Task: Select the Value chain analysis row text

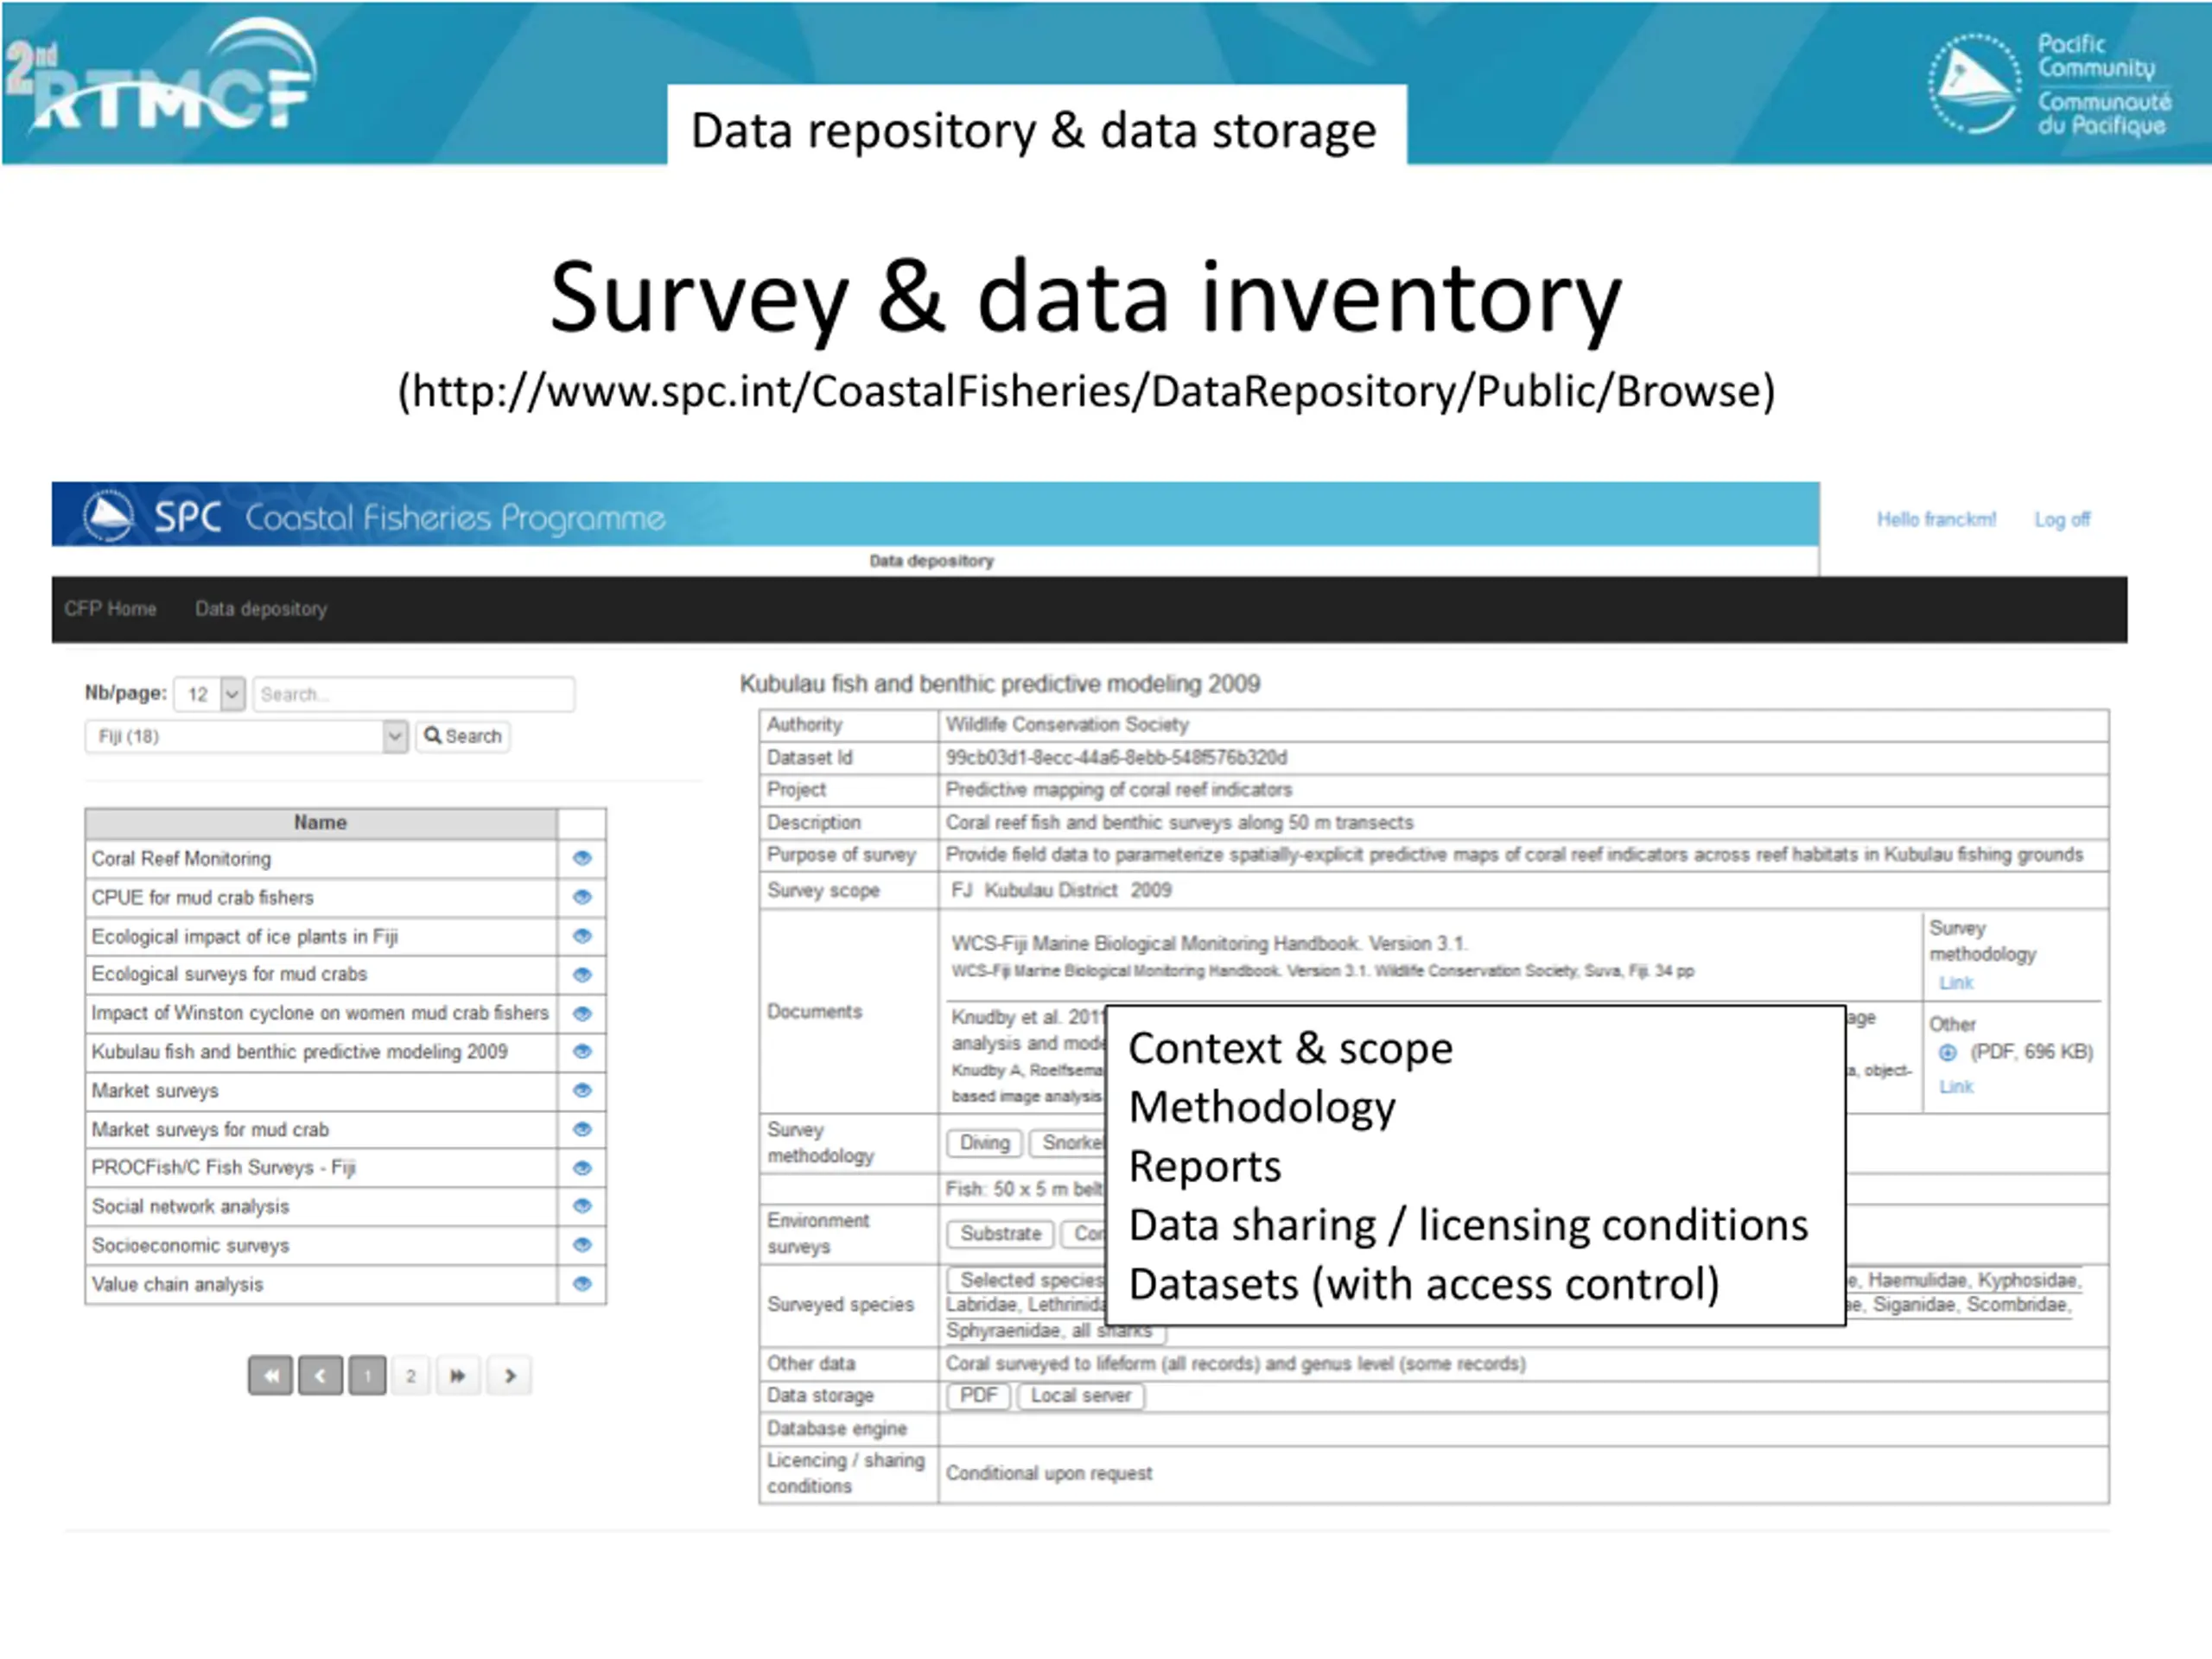Action: (177, 1285)
